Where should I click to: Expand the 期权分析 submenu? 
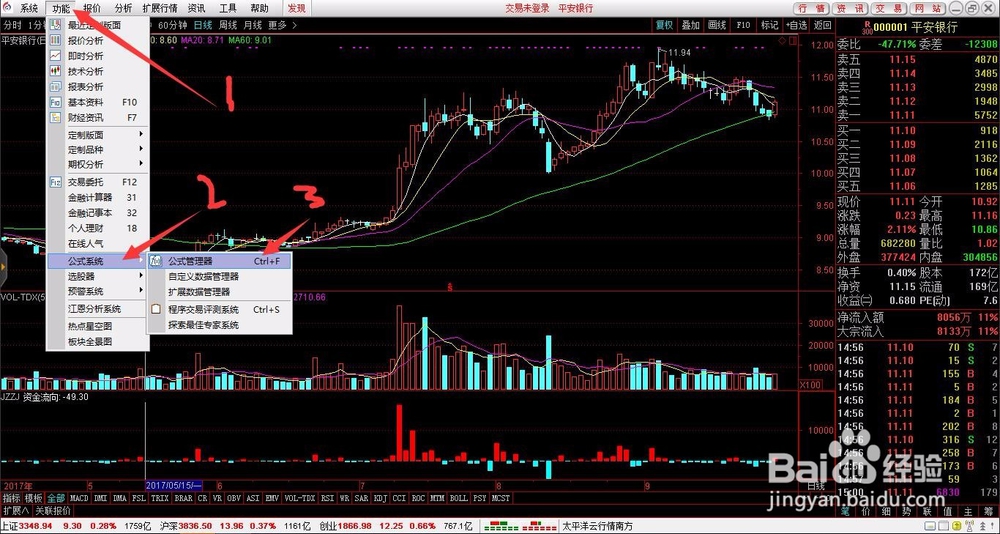pyautogui.click(x=141, y=164)
